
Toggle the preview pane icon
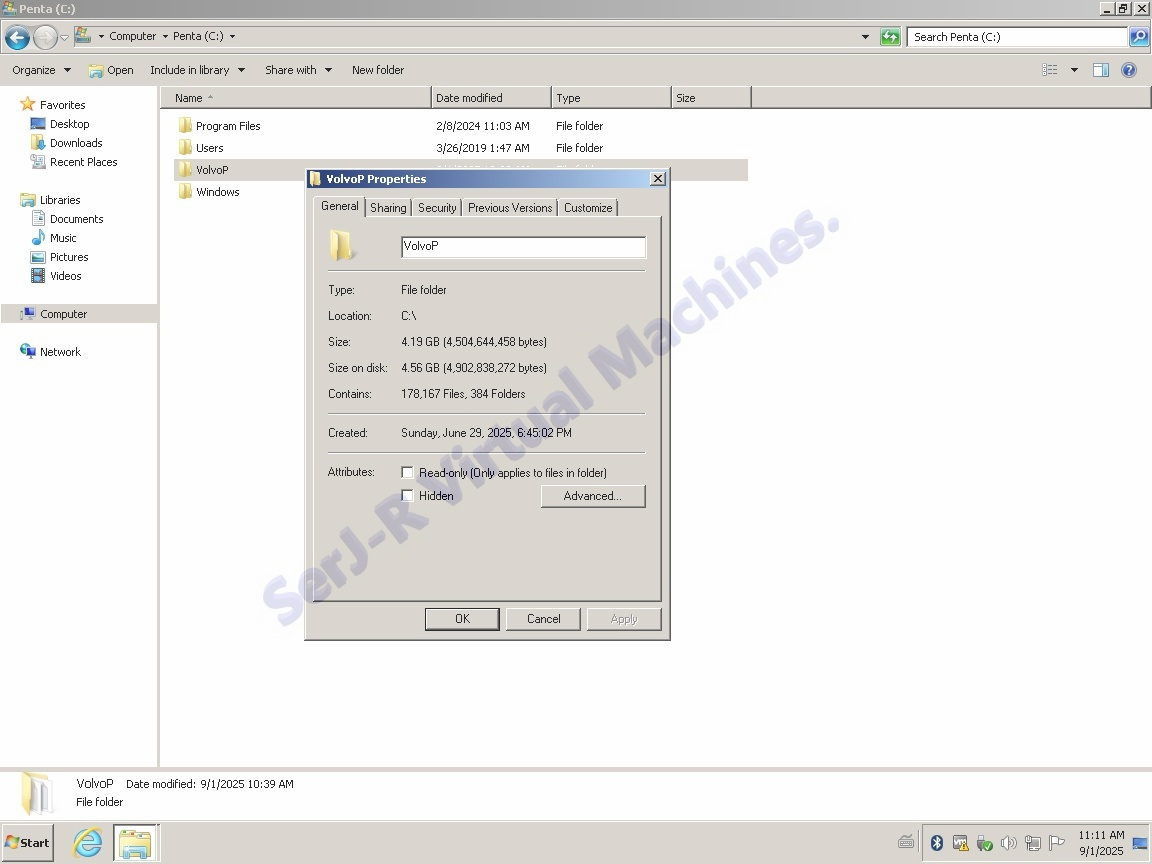(1101, 70)
